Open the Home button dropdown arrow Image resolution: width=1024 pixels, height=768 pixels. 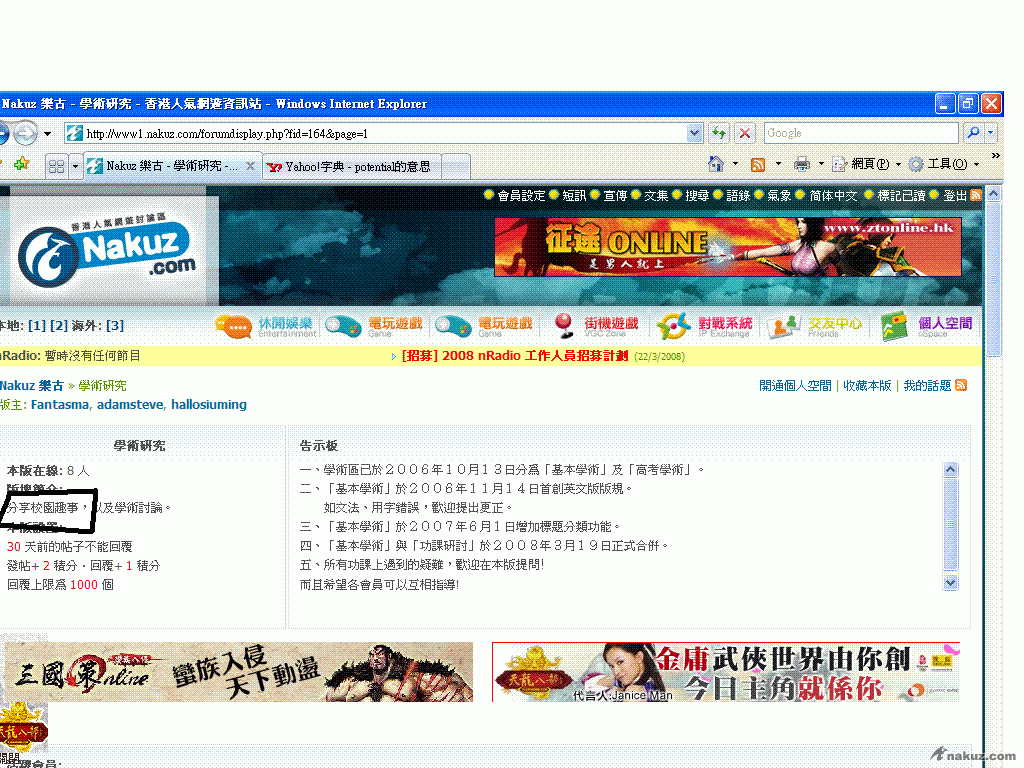(735, 164)
